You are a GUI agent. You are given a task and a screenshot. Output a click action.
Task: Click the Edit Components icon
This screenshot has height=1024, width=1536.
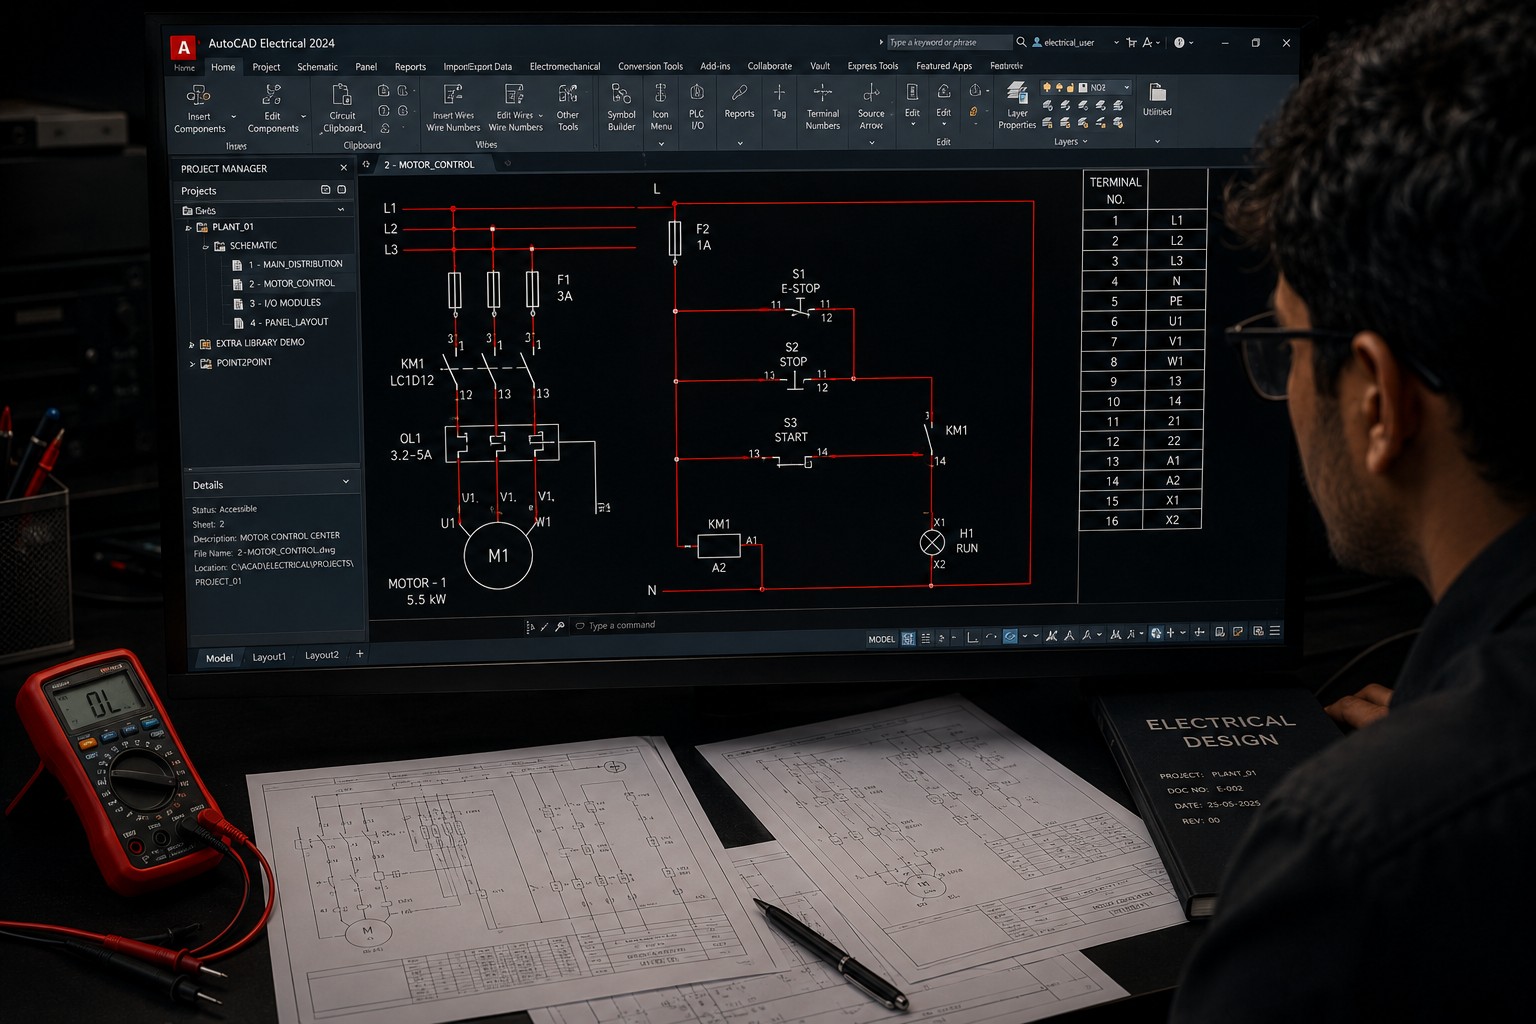tap(272, 95)
